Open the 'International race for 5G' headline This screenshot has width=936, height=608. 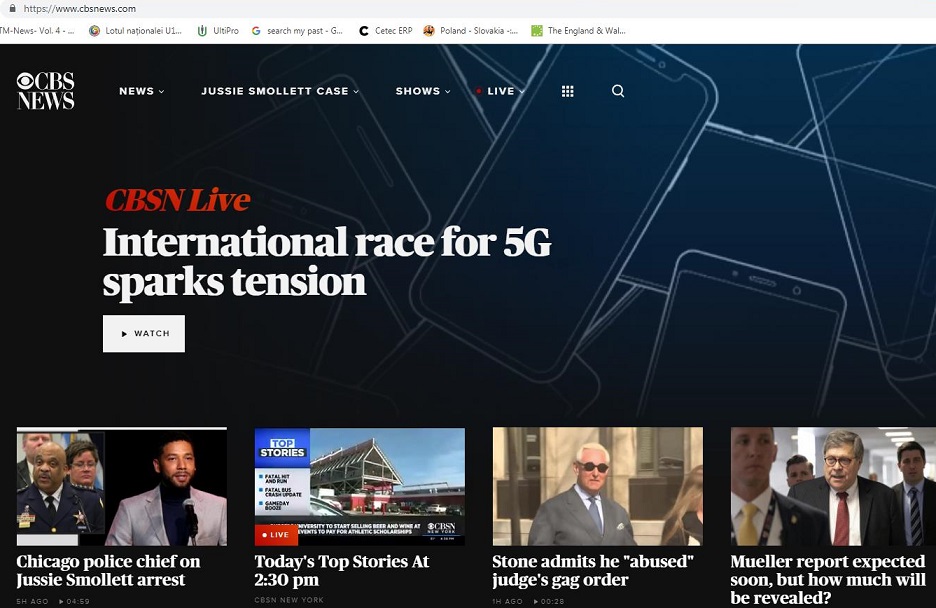(x=327, y=261)
